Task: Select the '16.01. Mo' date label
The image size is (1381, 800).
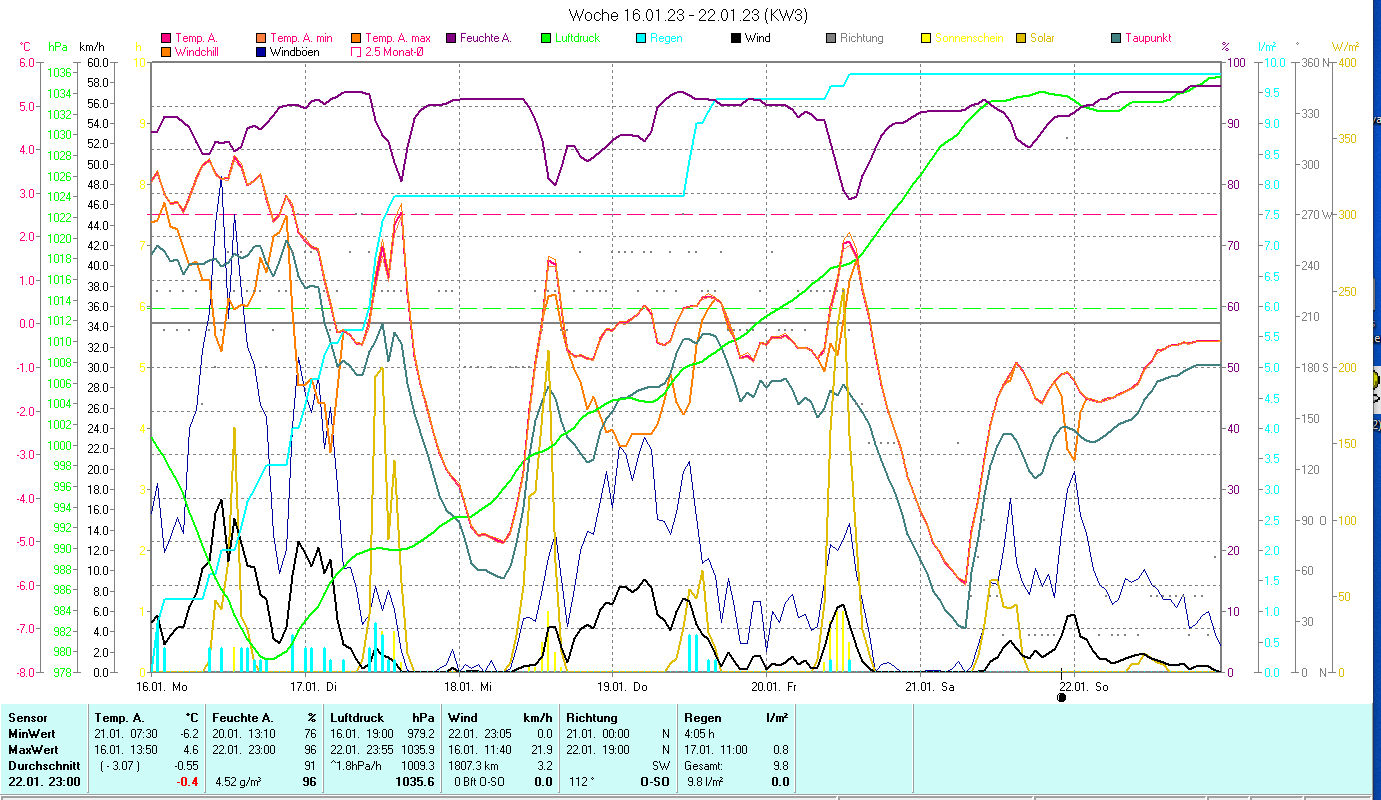Action: (162, 686)
